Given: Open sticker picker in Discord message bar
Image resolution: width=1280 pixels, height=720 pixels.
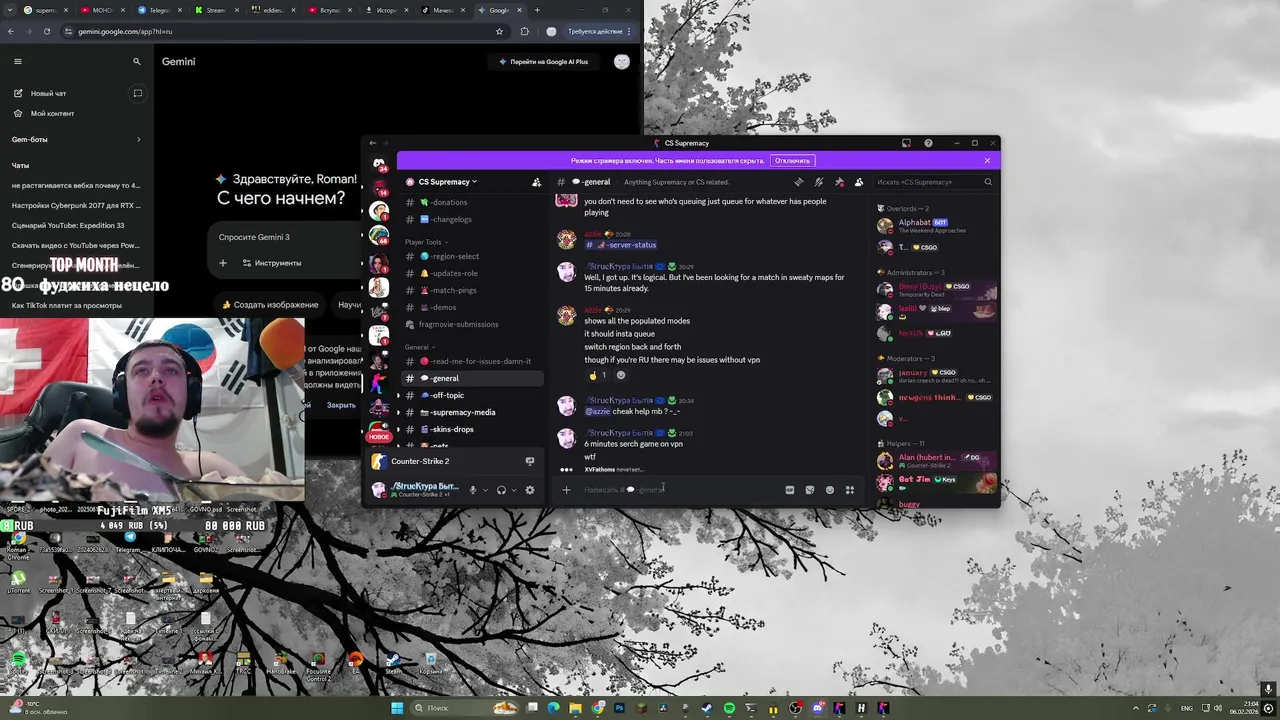Looking at the screenshot, I should (x=810, y=490).
